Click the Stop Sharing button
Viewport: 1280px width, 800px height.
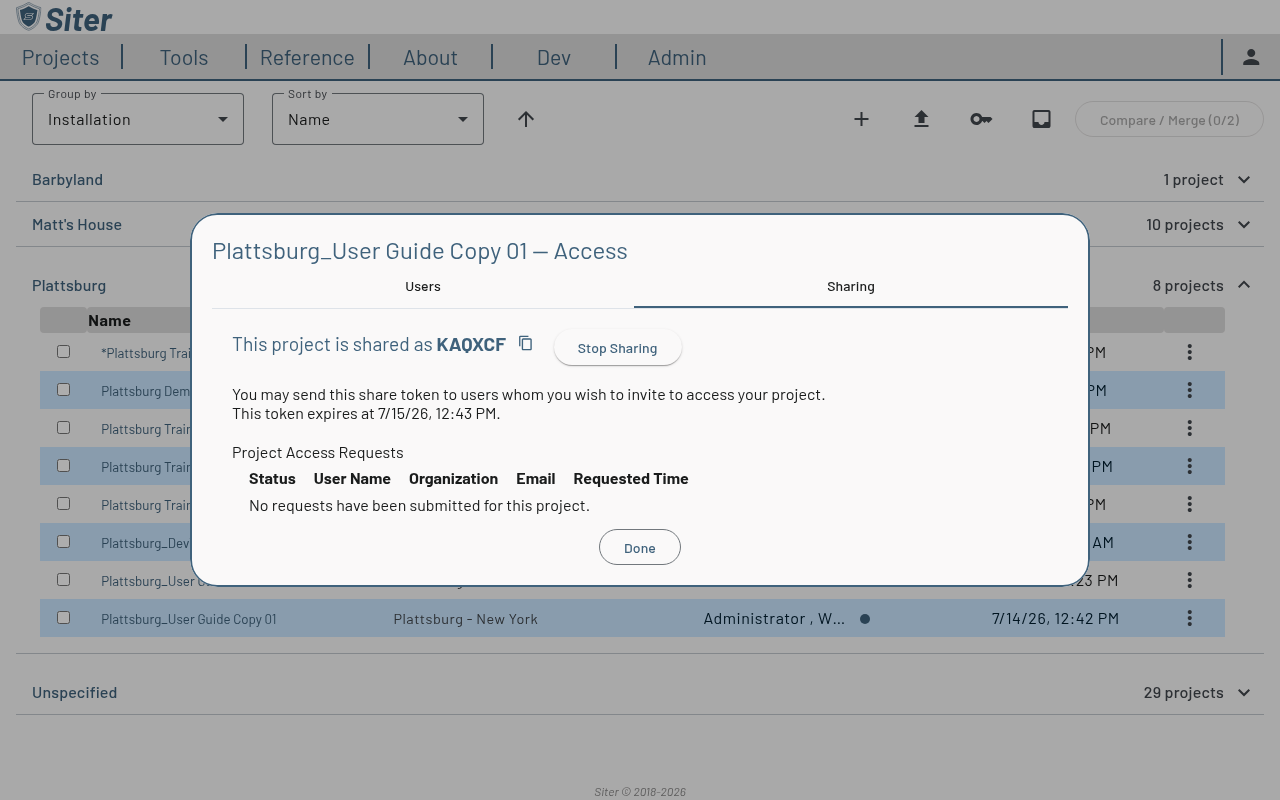coord(617,348)
